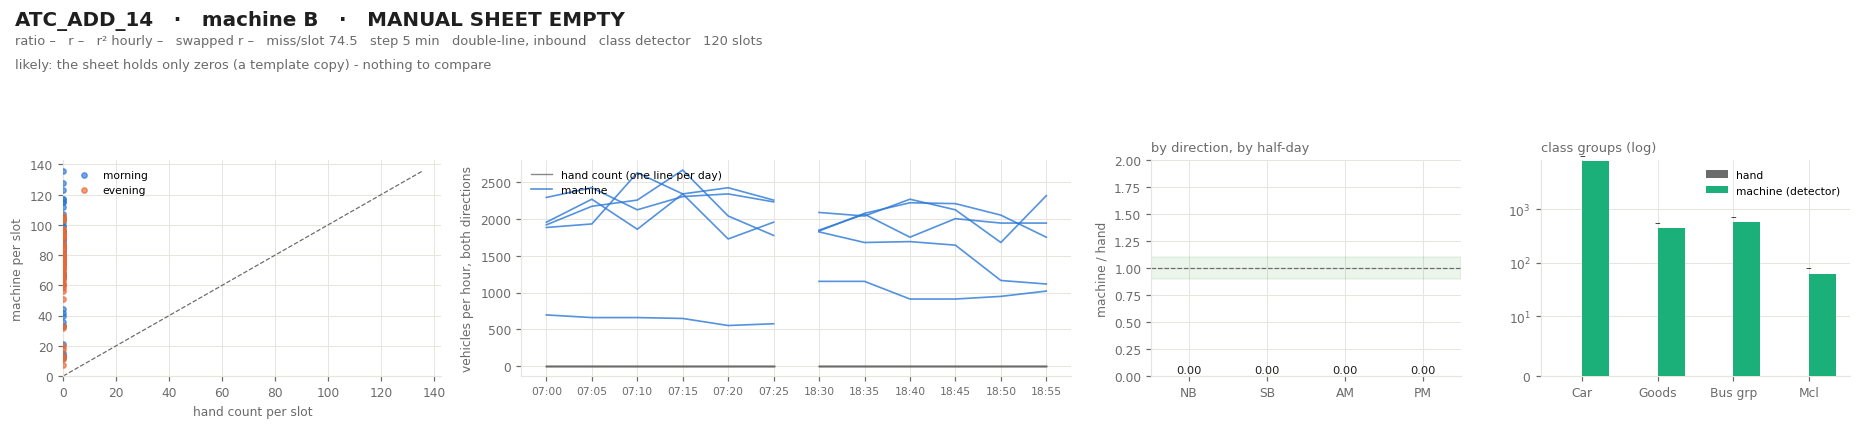This screenshot has width=1861, height=429.
Task: Click the Goods green bar
Action: tap(1671, 302)
